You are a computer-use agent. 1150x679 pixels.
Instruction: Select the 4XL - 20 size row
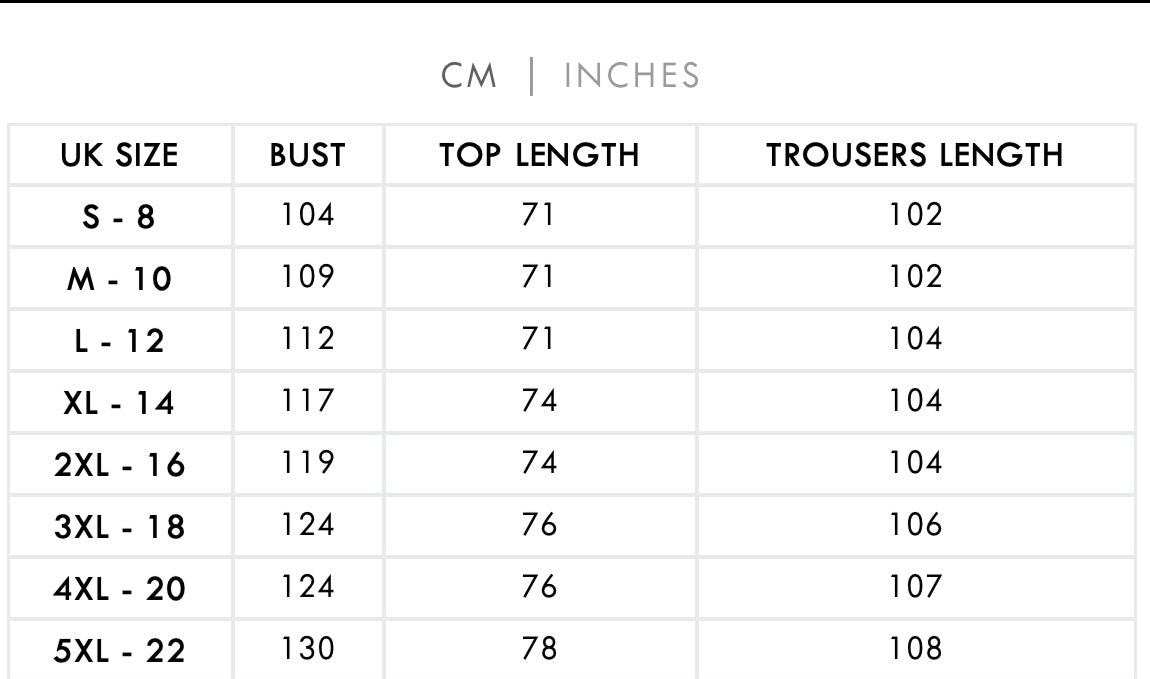tap(120, 589)
